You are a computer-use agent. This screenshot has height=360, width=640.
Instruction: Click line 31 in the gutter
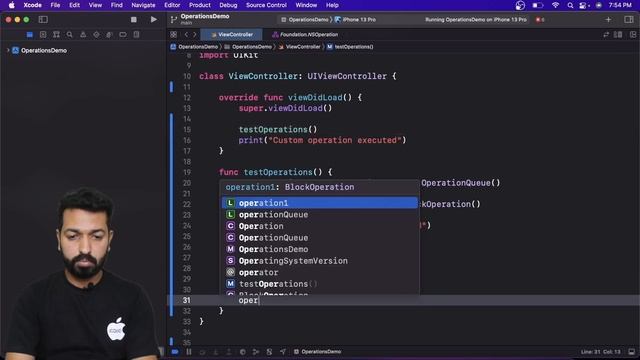point(186,300)
